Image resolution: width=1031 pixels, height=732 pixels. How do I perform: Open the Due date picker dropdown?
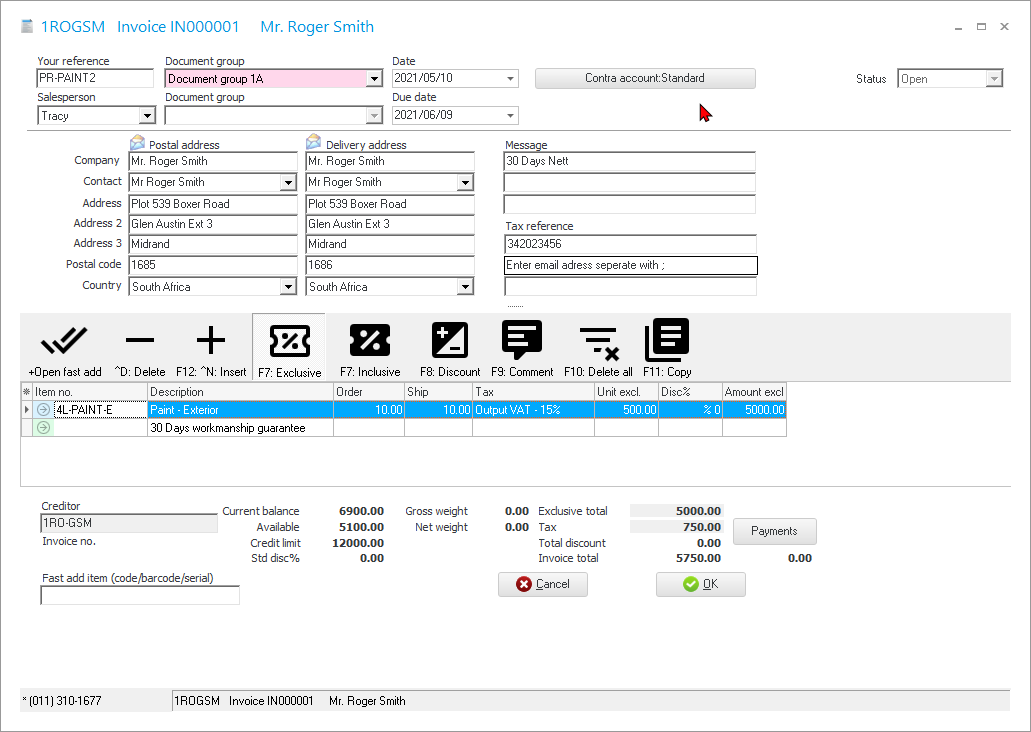[x=510, y=116]
